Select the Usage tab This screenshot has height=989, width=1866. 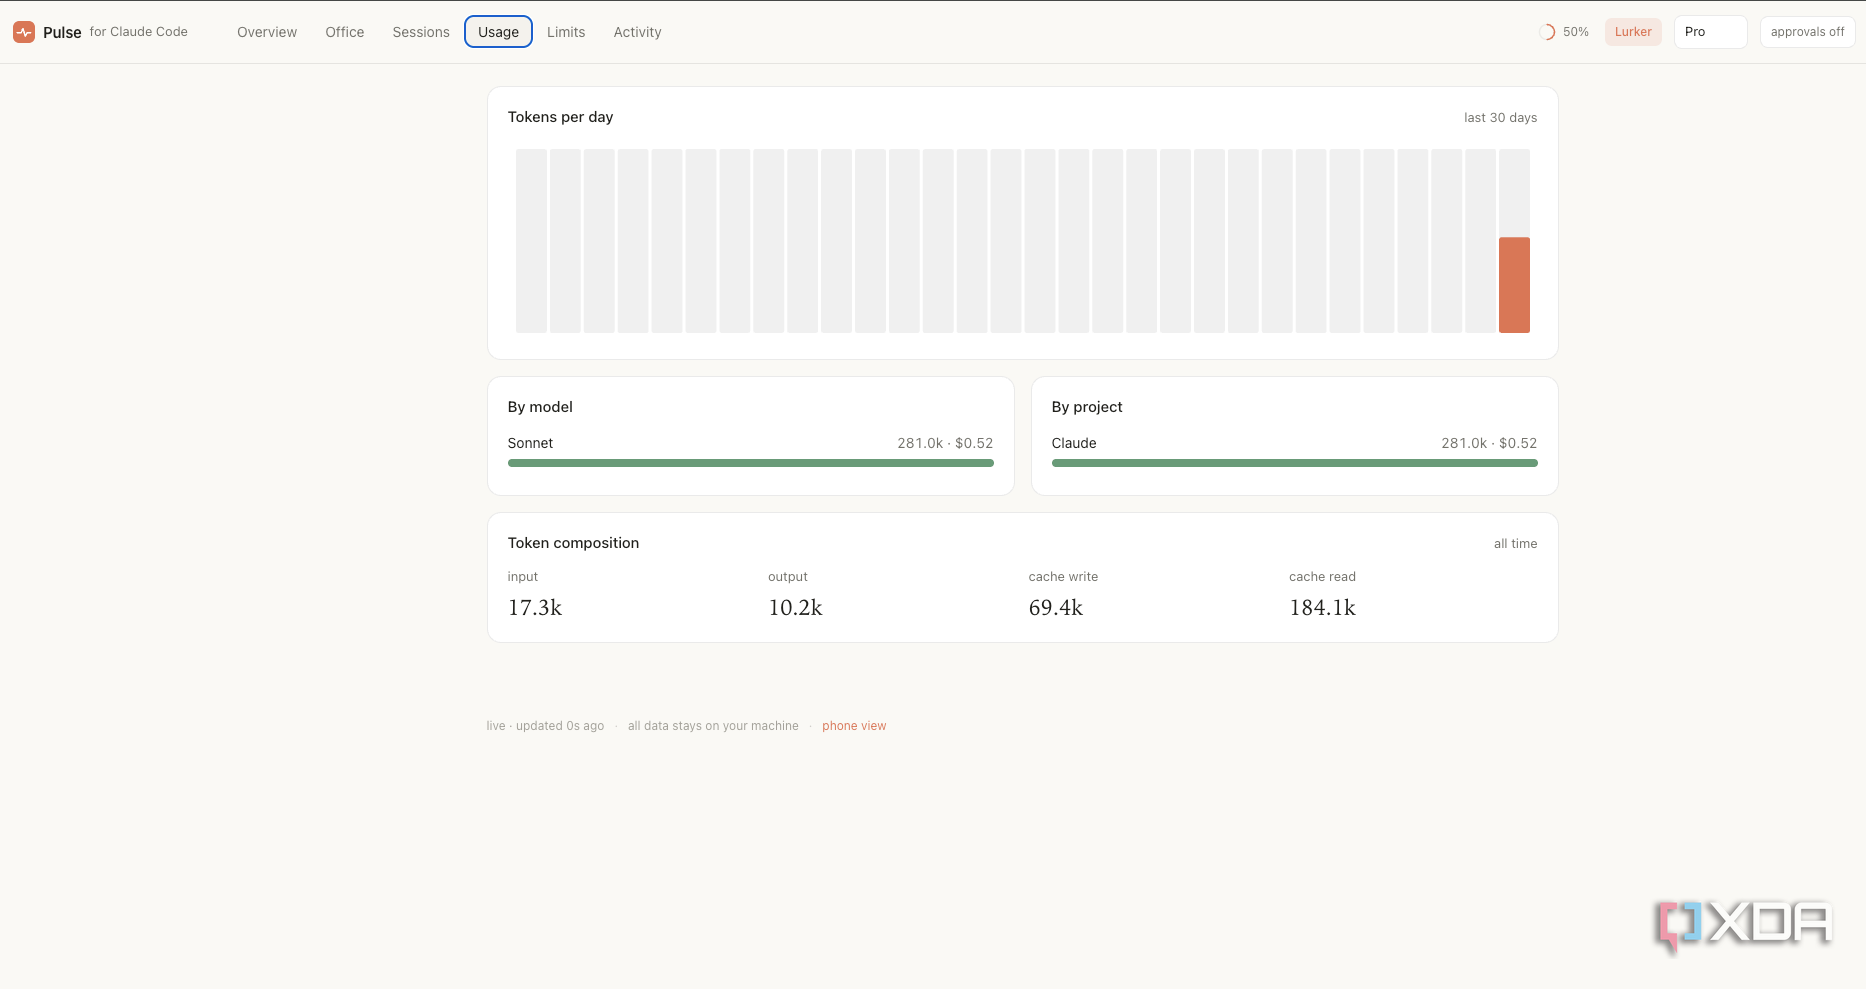pos(498,32)
